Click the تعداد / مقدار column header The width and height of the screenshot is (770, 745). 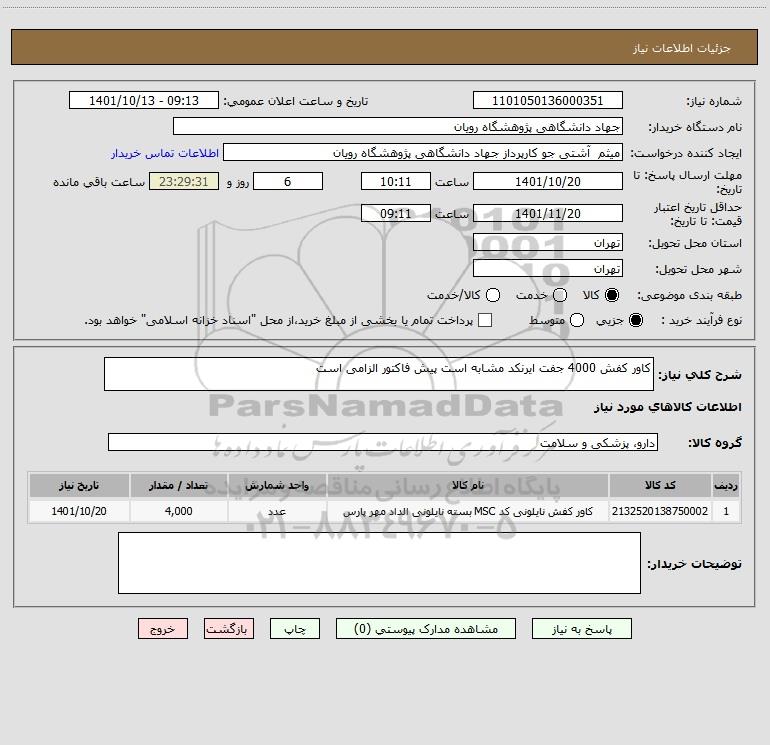pos(179,485)
